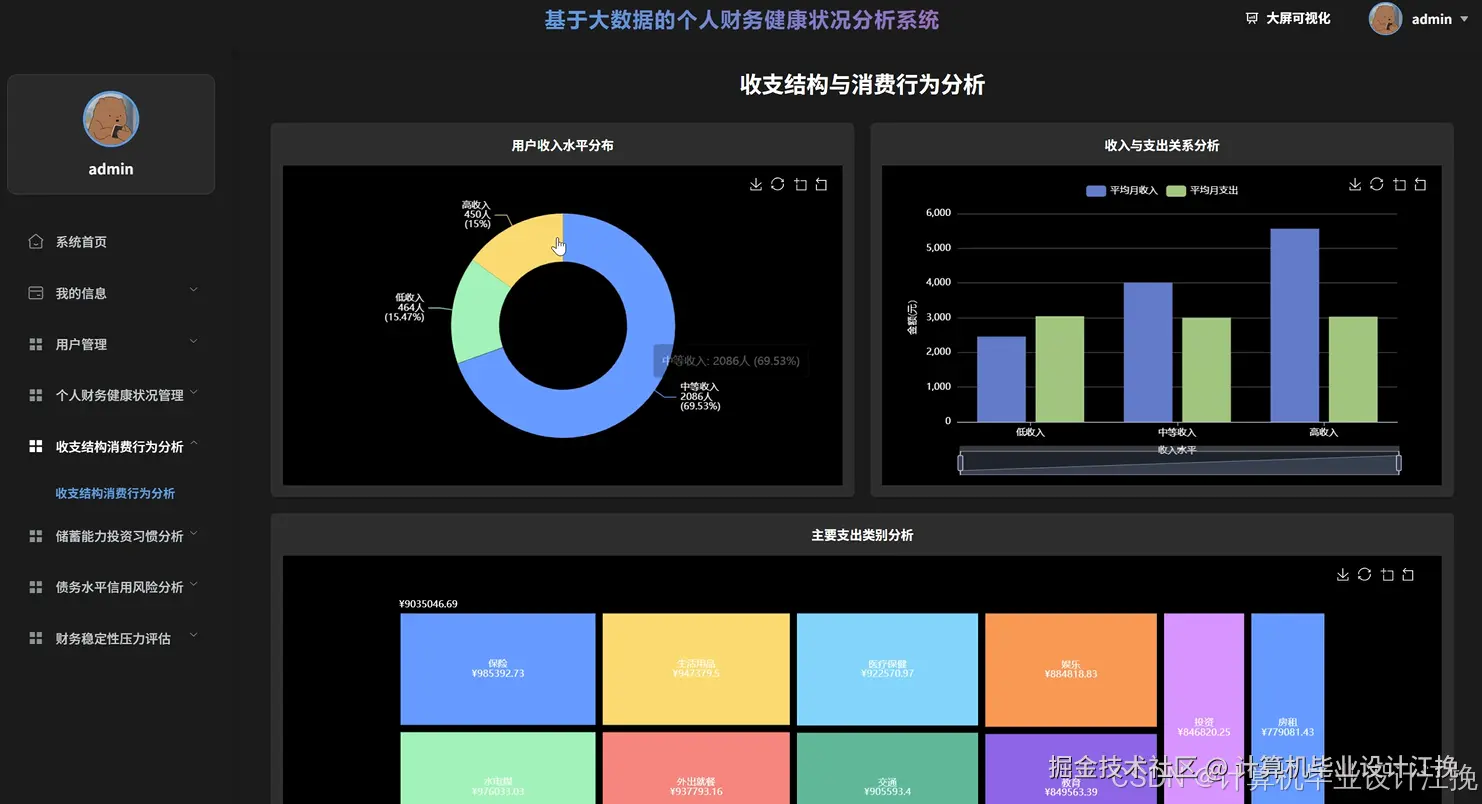Expand the 债务水平信用风险分析 chevron
The height and width of the screenshot is (804, 1482).
tap(194, 584)
